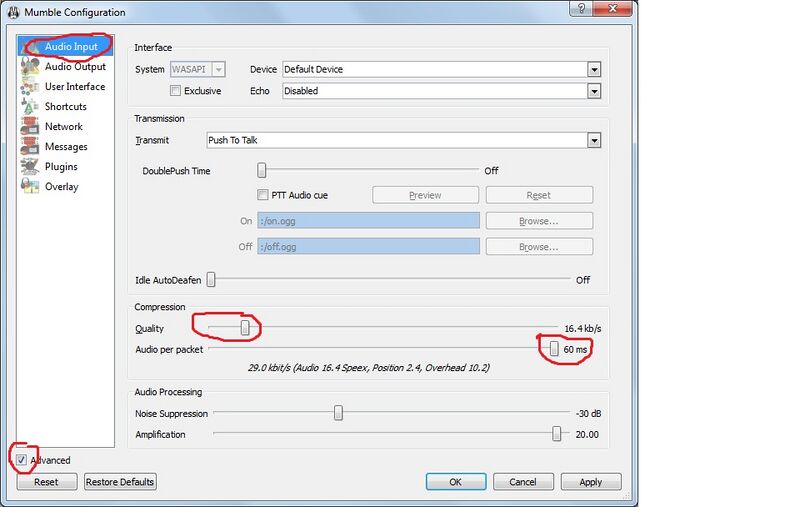800x507 pixels.
Task: Click the Shortcuts sidebar icon
Action: click(x=30, y=107)
